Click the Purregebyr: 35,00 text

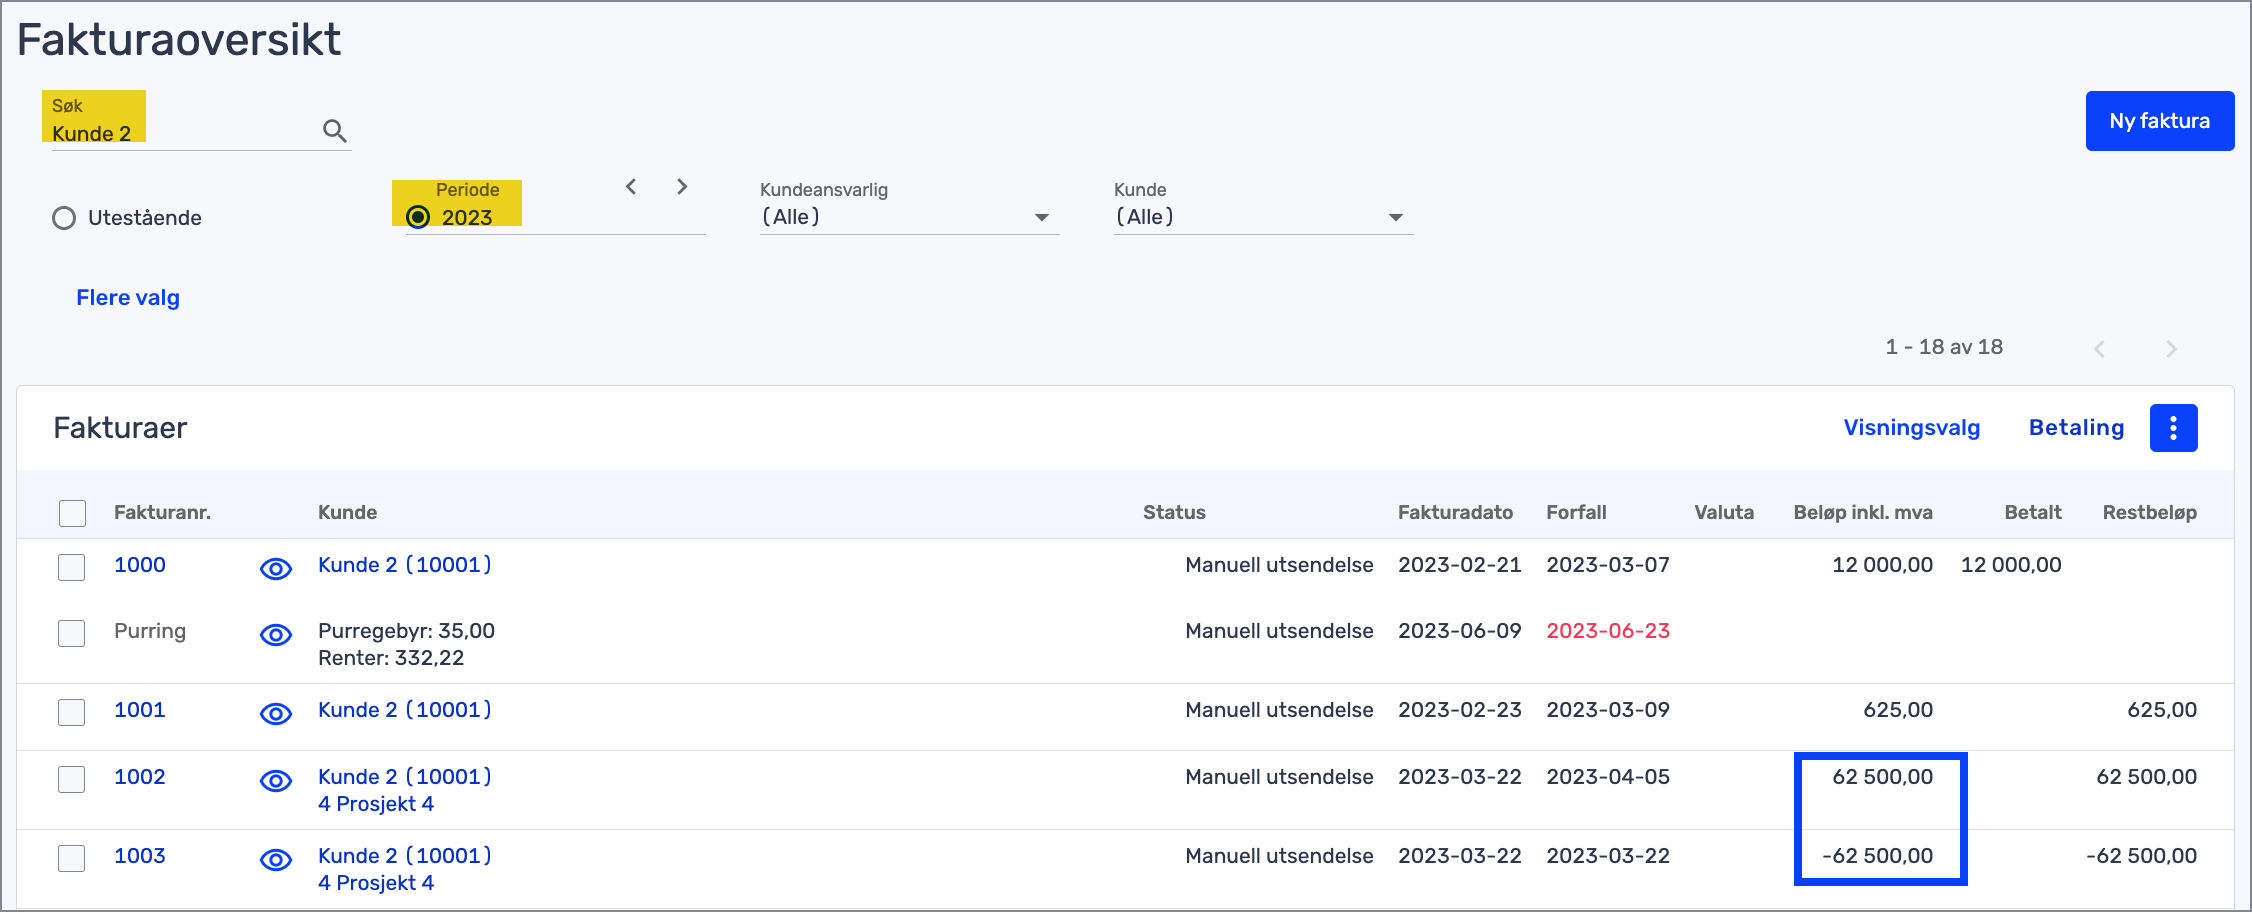(x=406, y=631)
